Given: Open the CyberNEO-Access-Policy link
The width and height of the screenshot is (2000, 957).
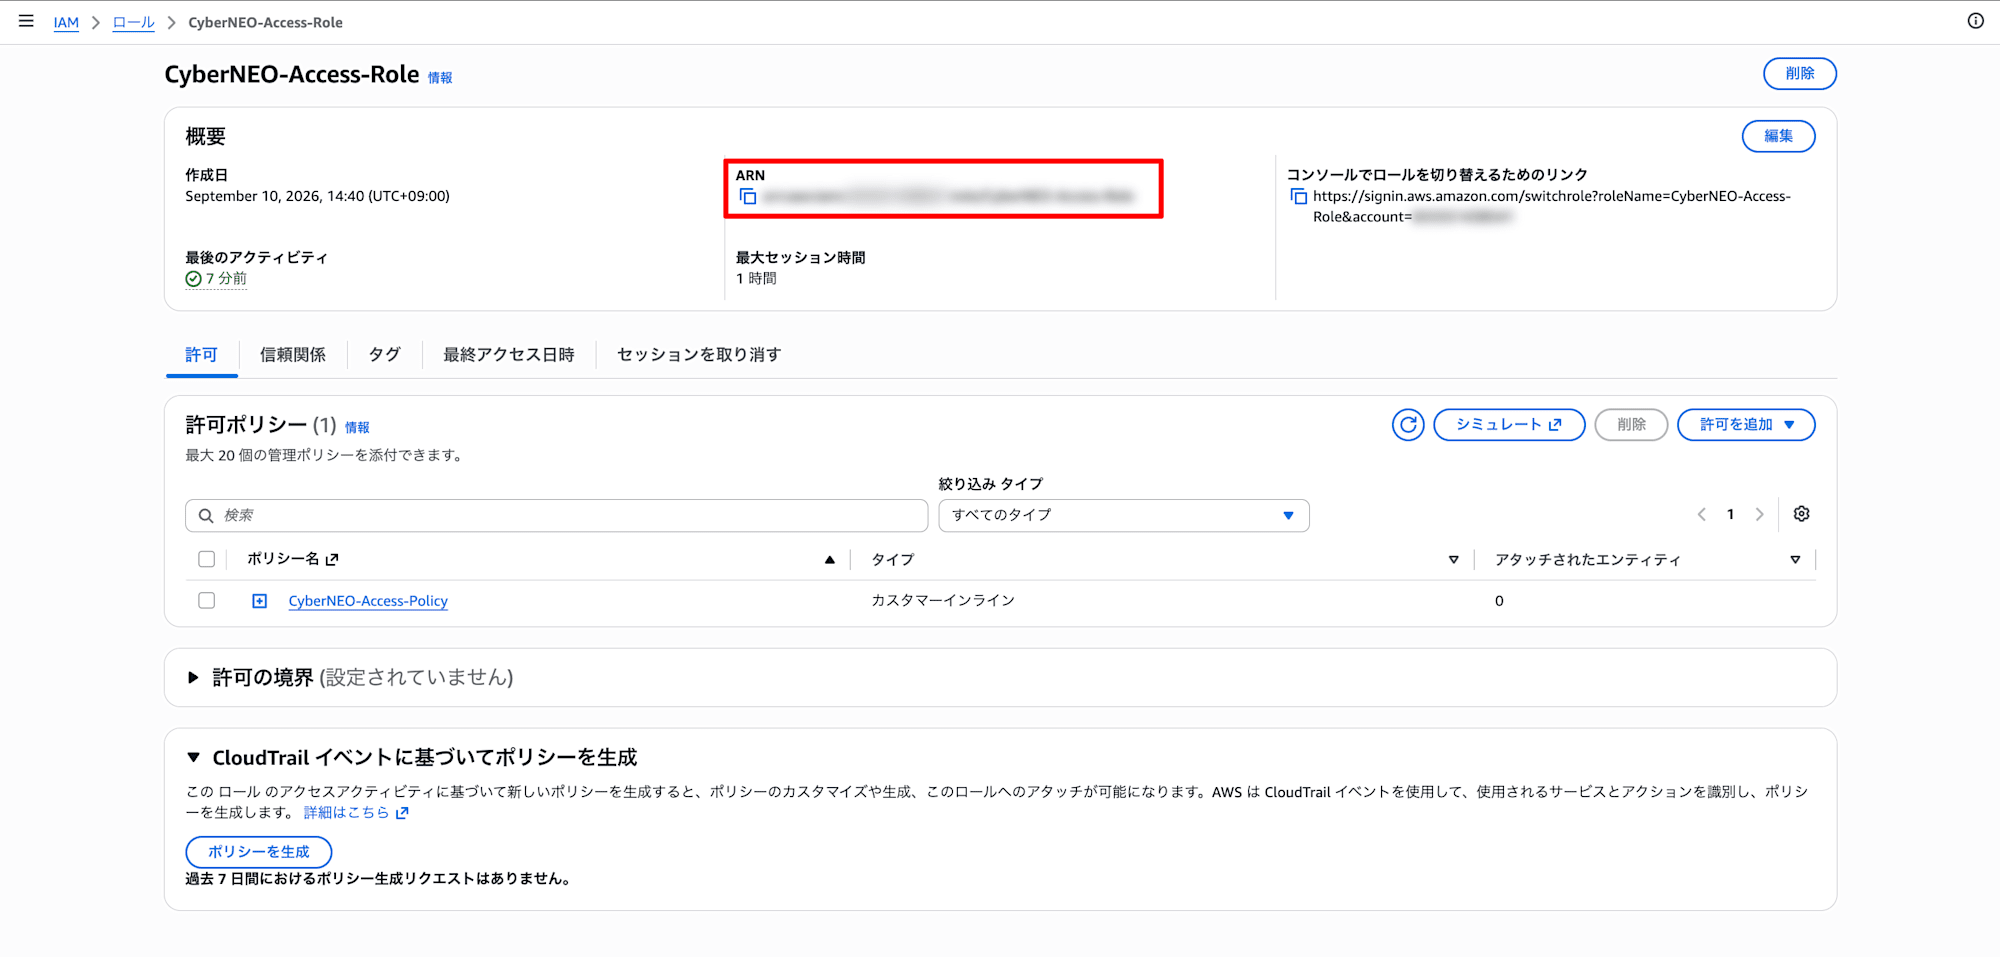Looking at the screenshot, I should 368,601.
